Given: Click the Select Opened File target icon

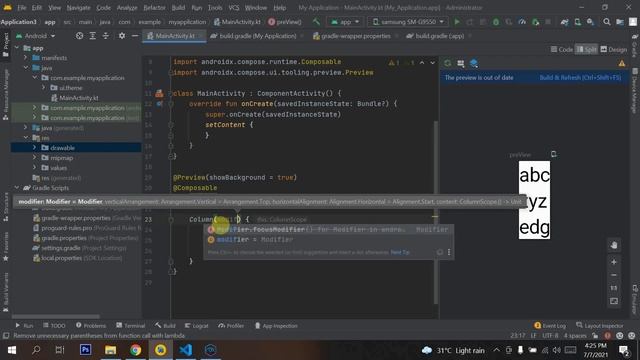Looking at the screenshot, I should click(80, 36).
